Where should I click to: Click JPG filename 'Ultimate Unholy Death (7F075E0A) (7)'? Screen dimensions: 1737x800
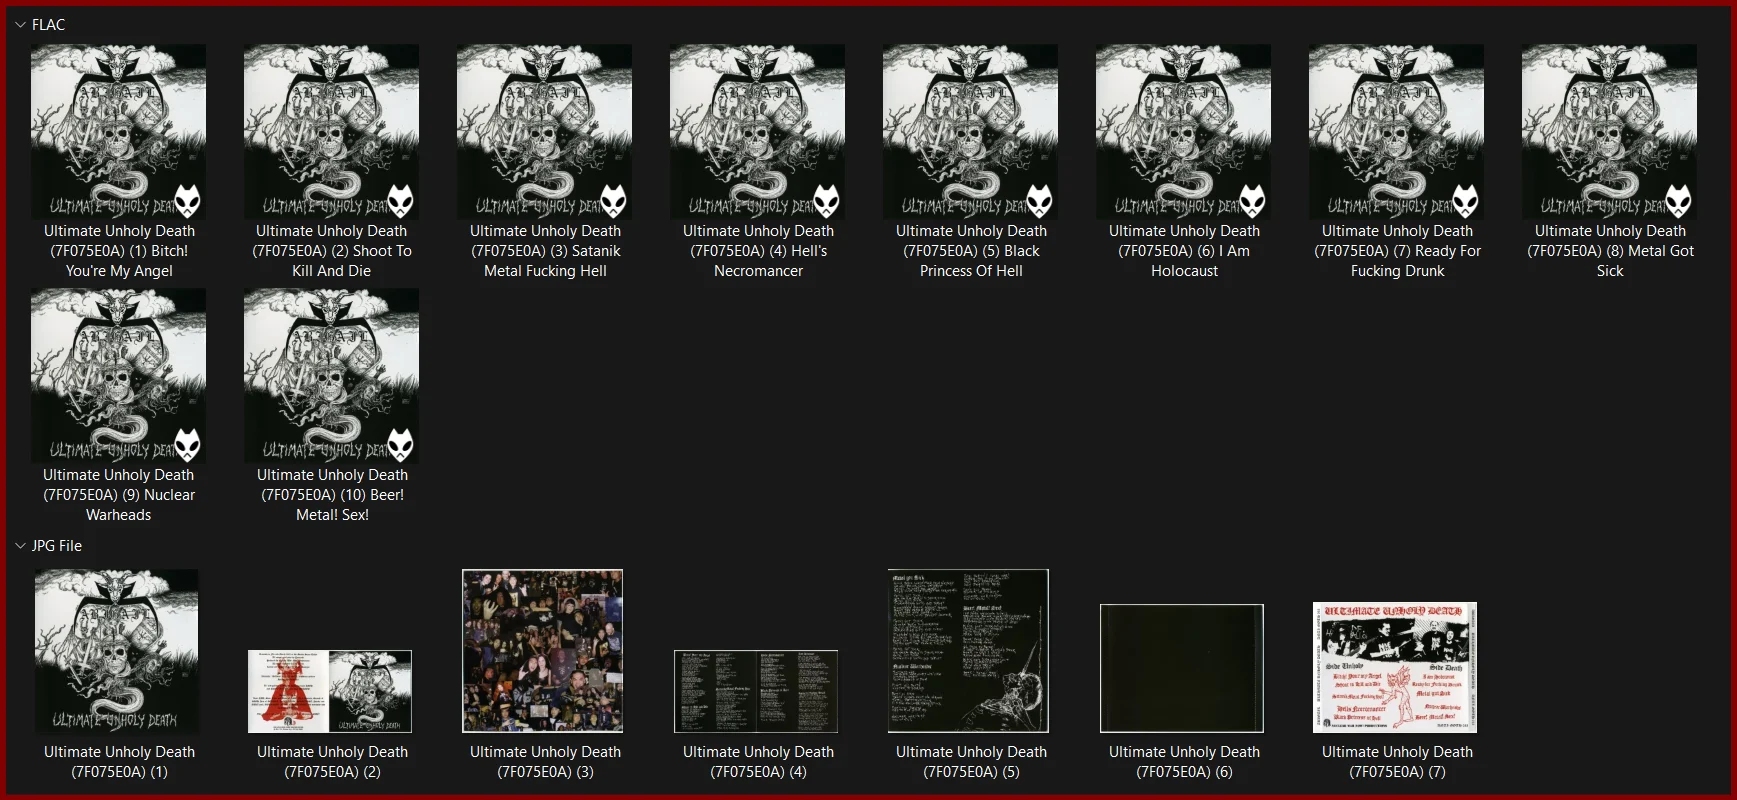(1397, 762)
